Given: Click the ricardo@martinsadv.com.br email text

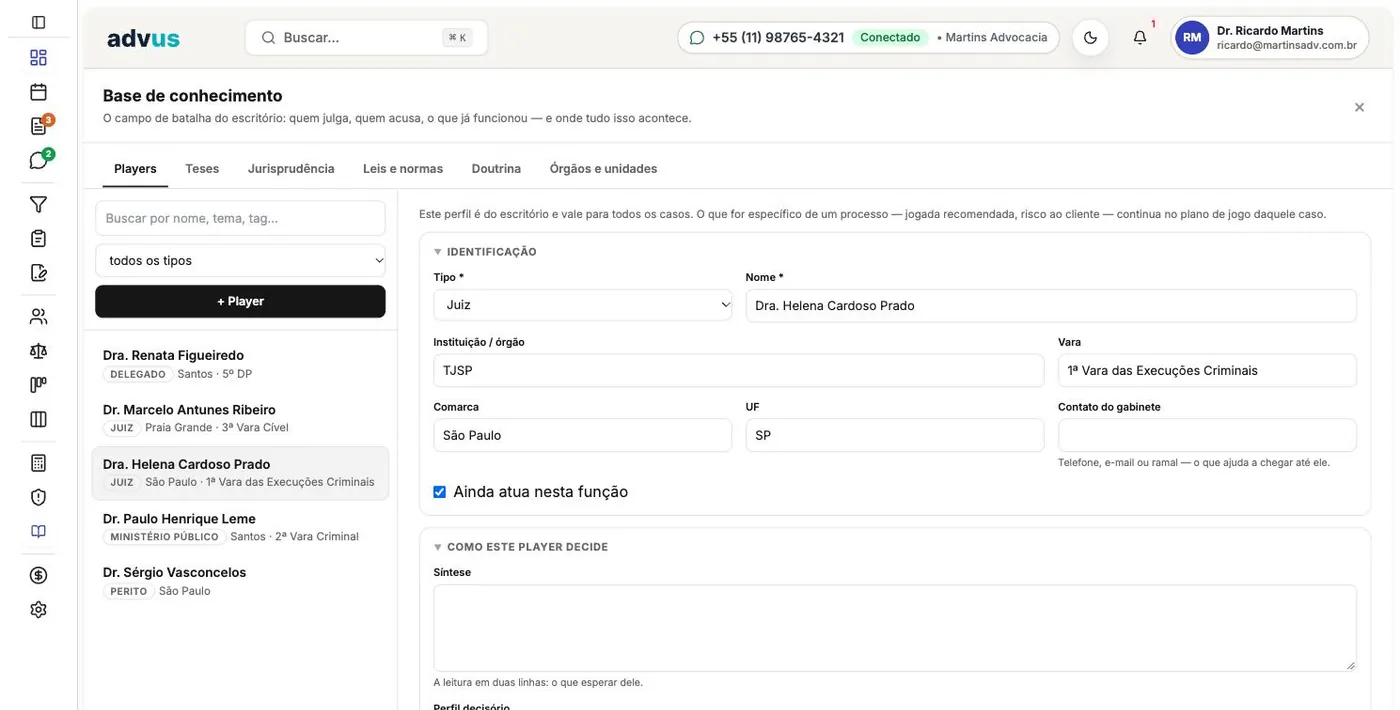Looking at the screenshot, I should (1287, 46).
